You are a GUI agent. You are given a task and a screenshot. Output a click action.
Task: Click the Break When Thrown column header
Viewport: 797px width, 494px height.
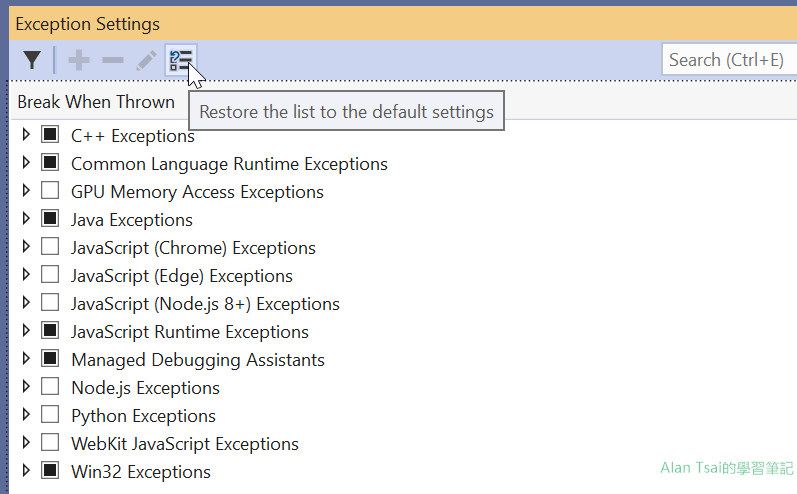96,102
